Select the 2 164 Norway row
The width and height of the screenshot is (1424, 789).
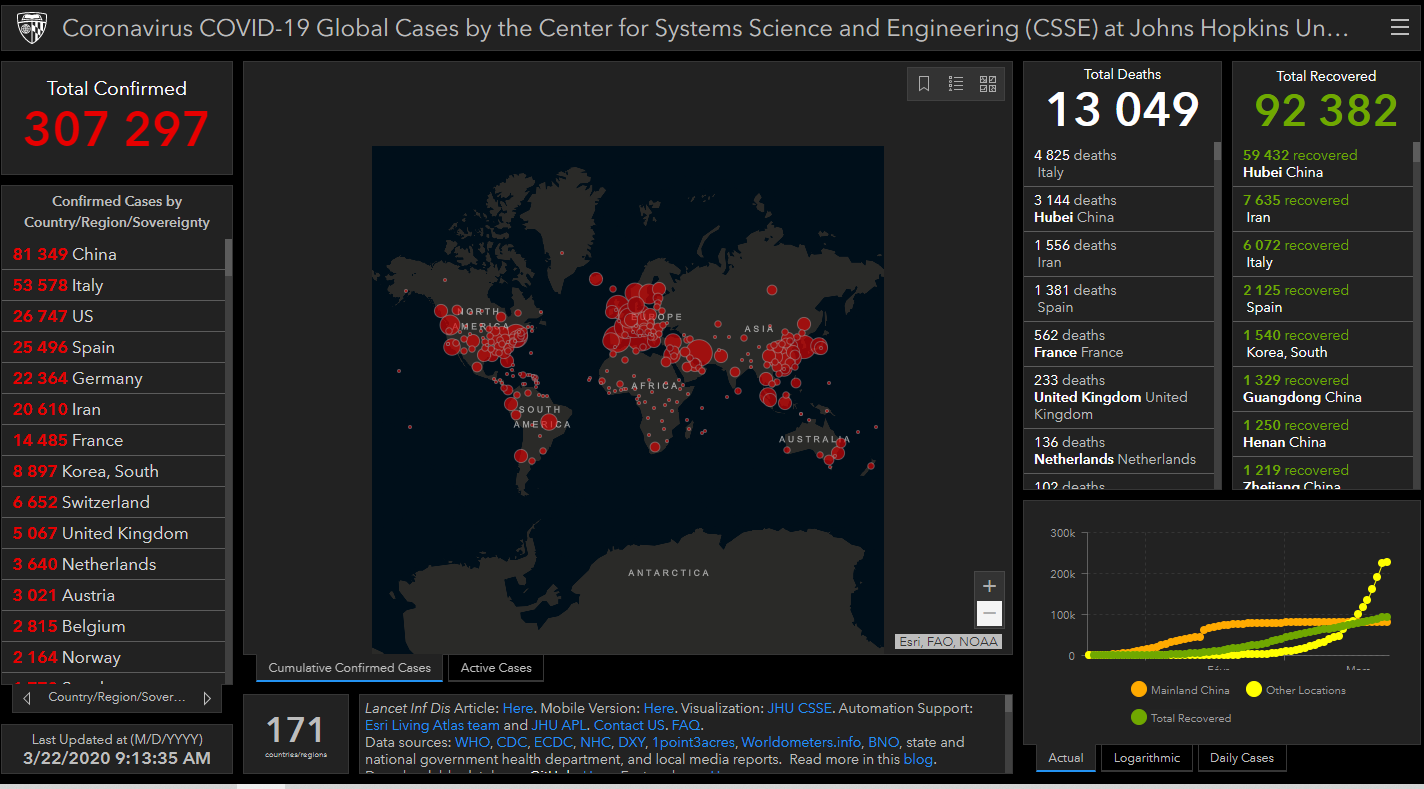point(114,657)
